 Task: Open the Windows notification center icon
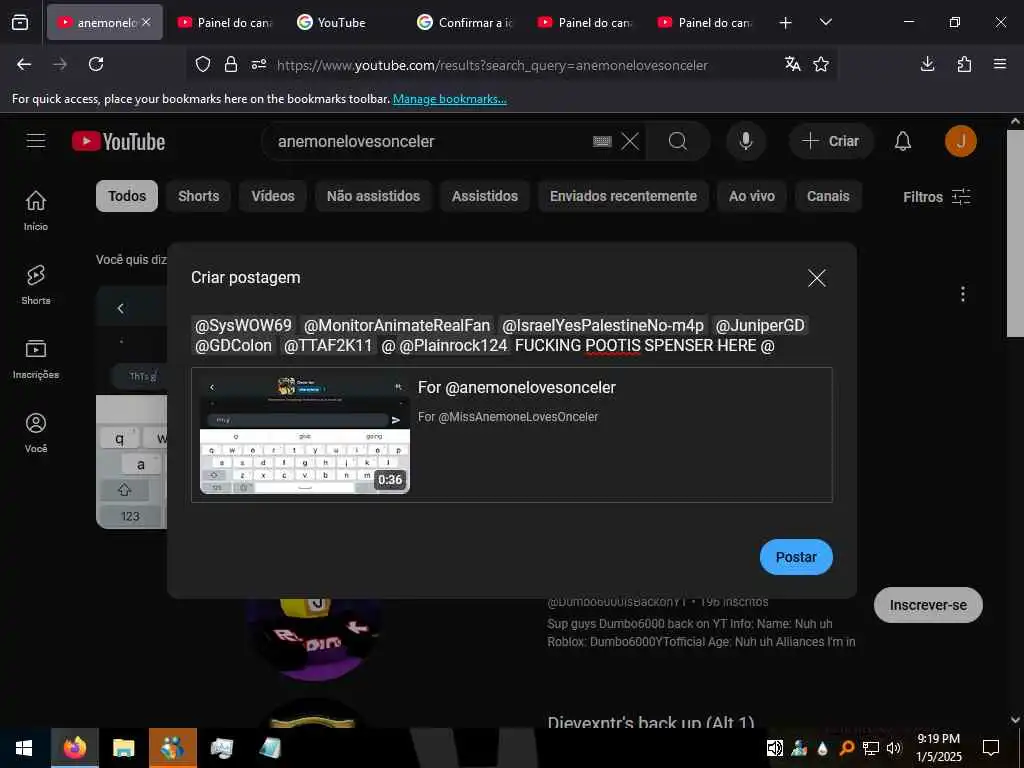[x=991, y=748]
